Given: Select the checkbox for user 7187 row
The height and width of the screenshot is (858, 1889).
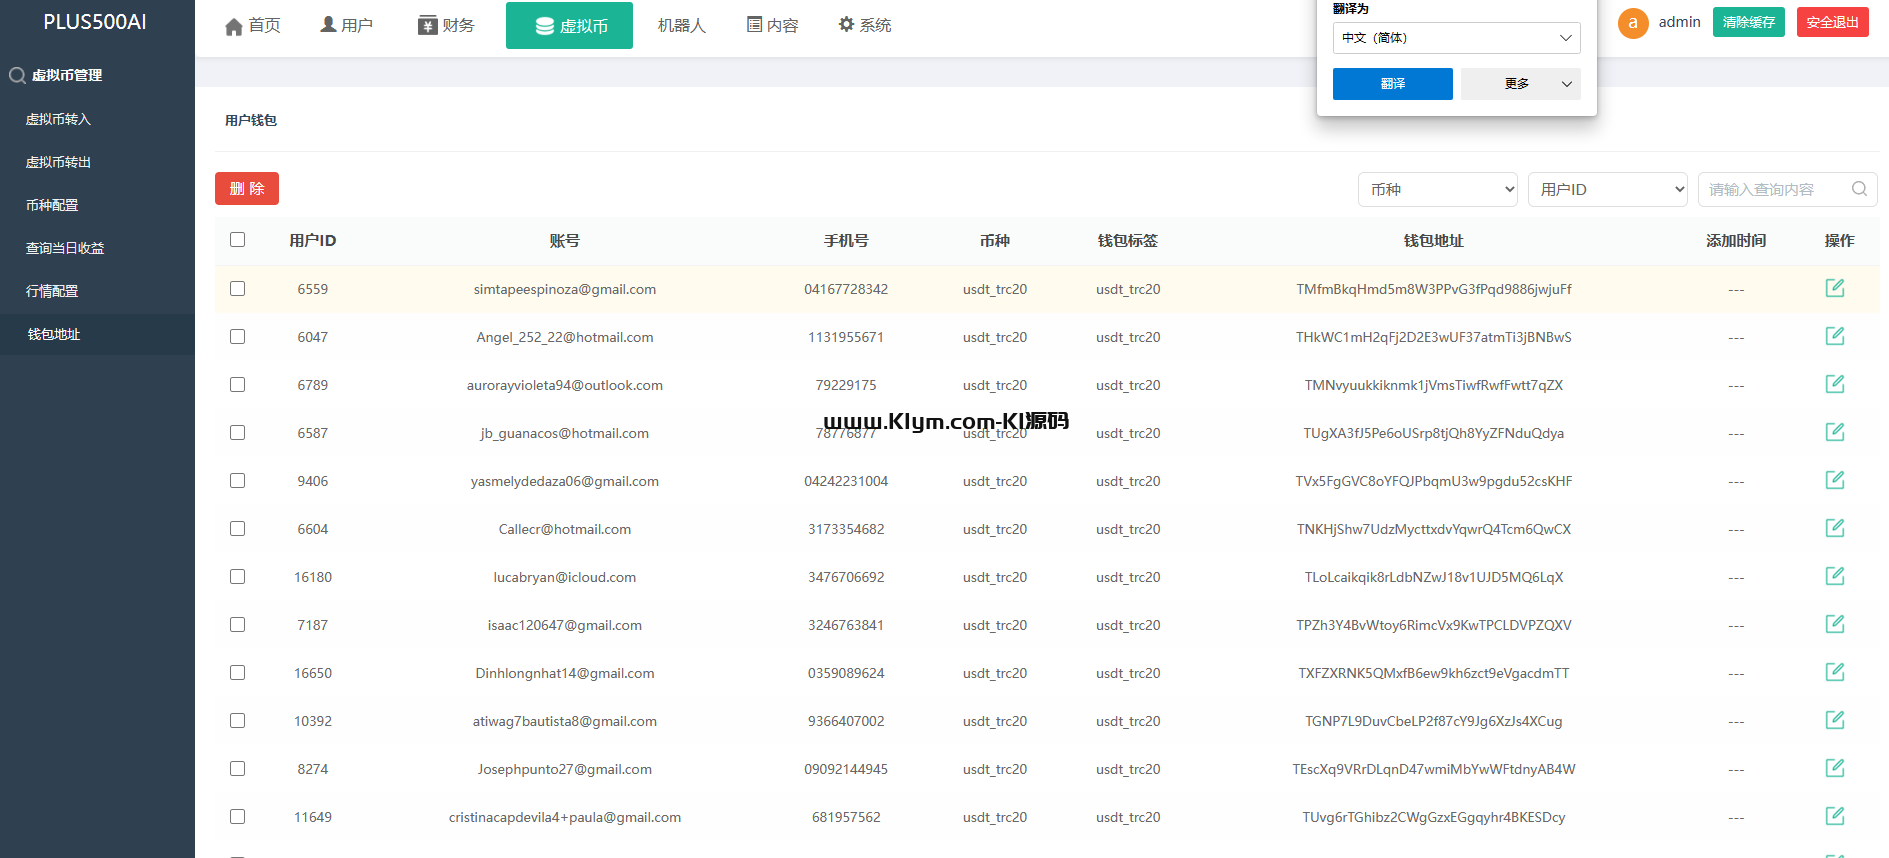Looking at the screenshot, I should pyautogui.click(x=237, y=625).
